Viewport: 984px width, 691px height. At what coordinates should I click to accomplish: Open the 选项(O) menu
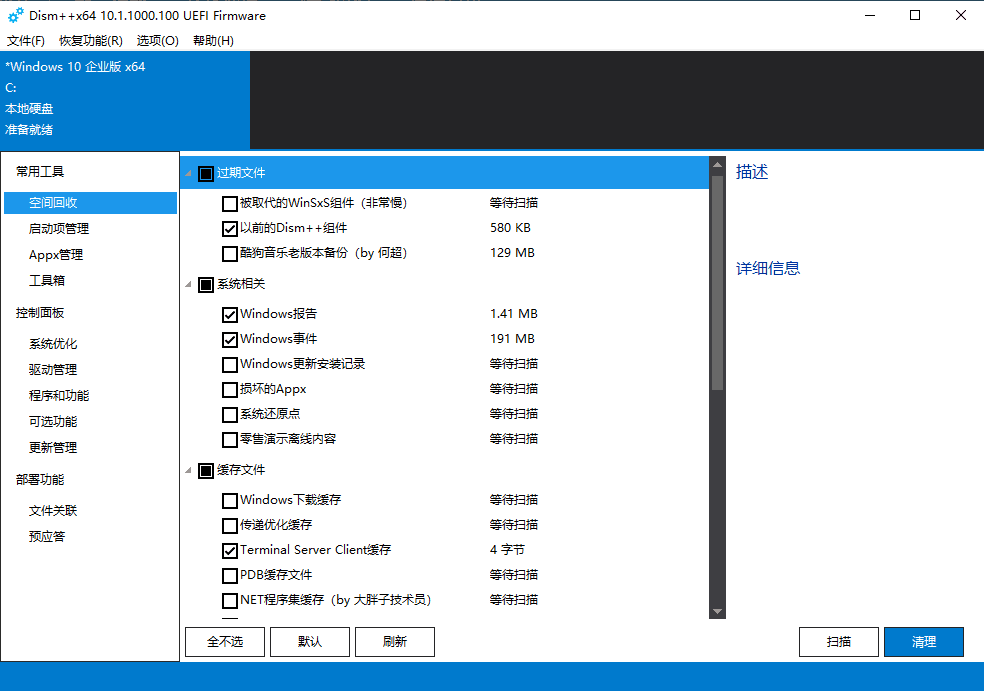(x=156, y=41)
